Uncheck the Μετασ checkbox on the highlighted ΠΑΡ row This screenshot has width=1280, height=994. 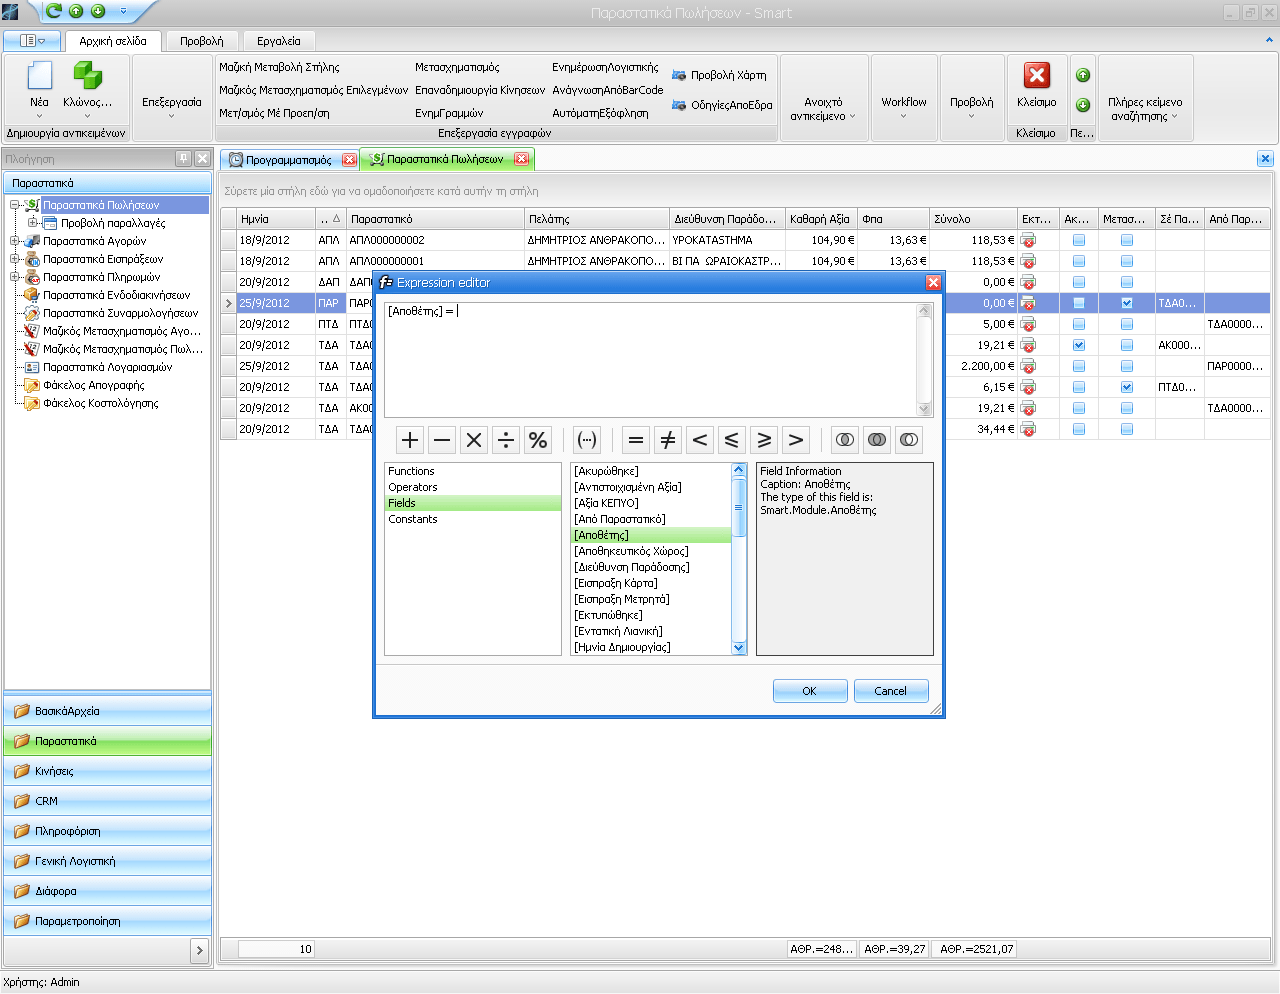(1126, 302)
